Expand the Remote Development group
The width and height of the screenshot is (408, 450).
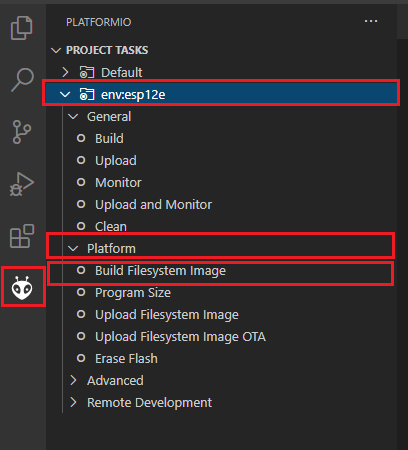[73, 402]
